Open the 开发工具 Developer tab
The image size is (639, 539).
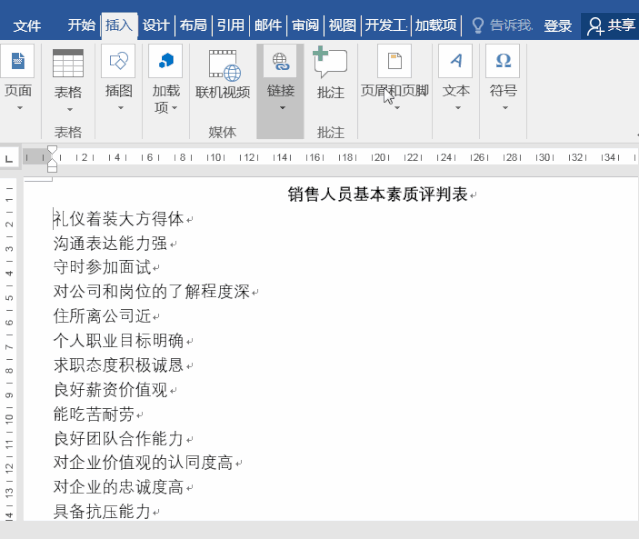[x=386, y=26]
